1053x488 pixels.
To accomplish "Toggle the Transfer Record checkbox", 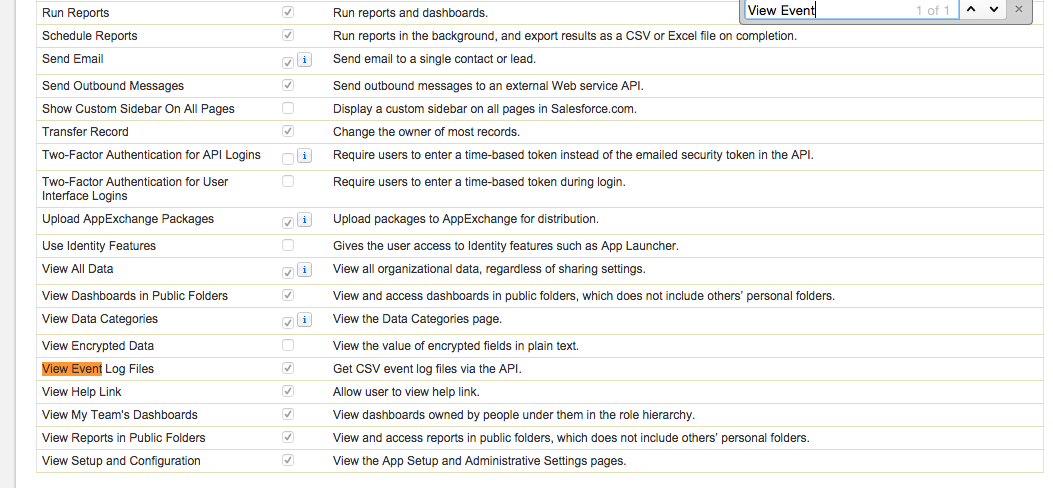I will click(288, 131).
